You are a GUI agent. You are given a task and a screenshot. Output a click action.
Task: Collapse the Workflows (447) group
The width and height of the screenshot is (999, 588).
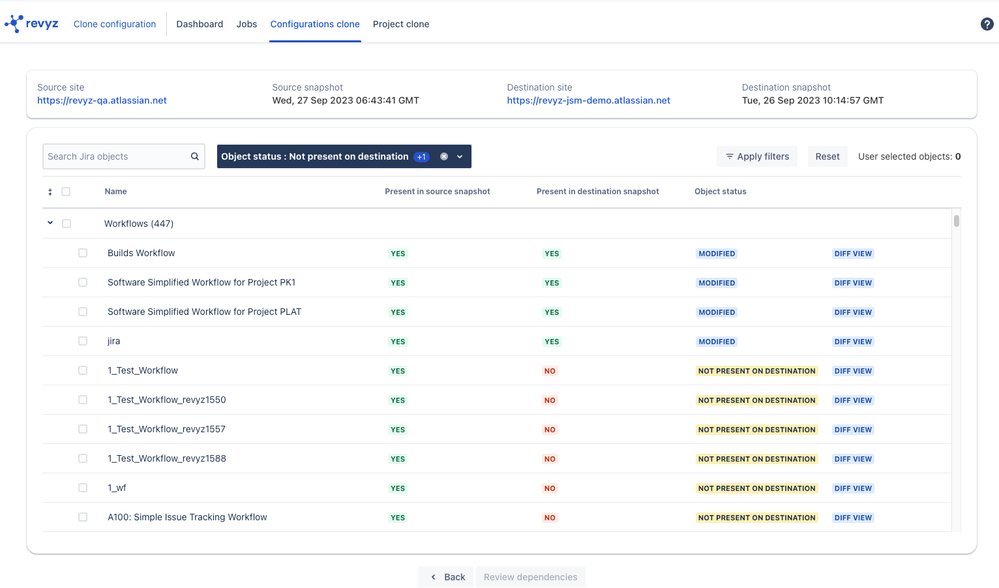[x=50, y=223]
